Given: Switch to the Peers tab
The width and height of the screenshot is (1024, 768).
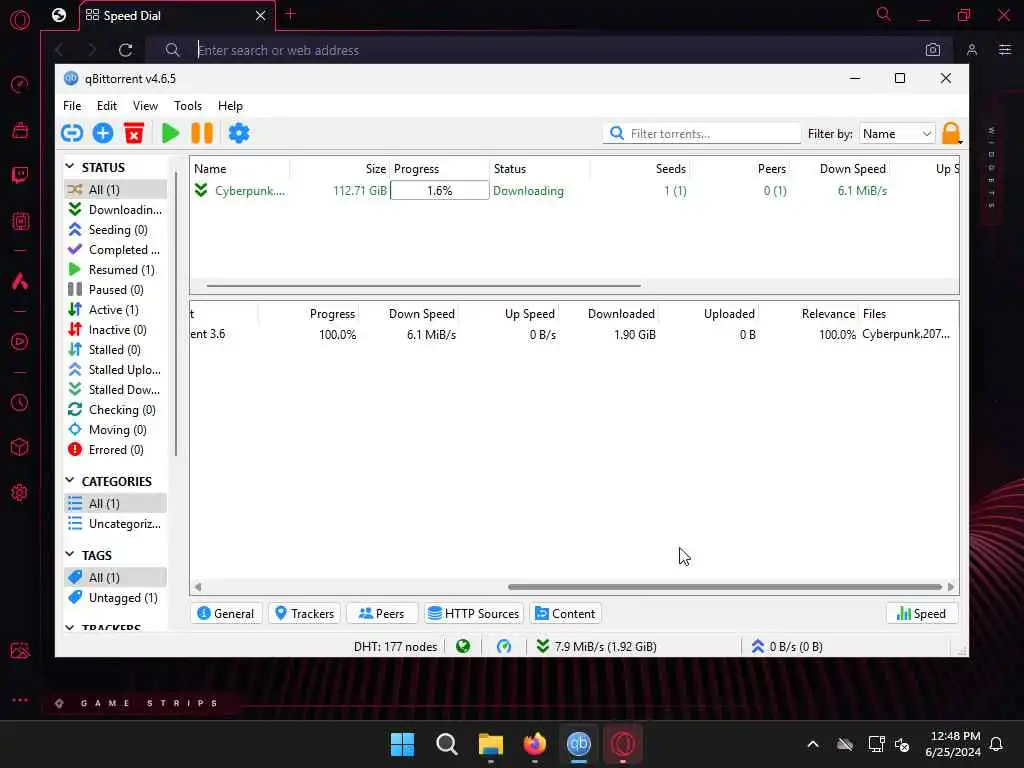Looking at the screenshot, I should click(381, 614).
